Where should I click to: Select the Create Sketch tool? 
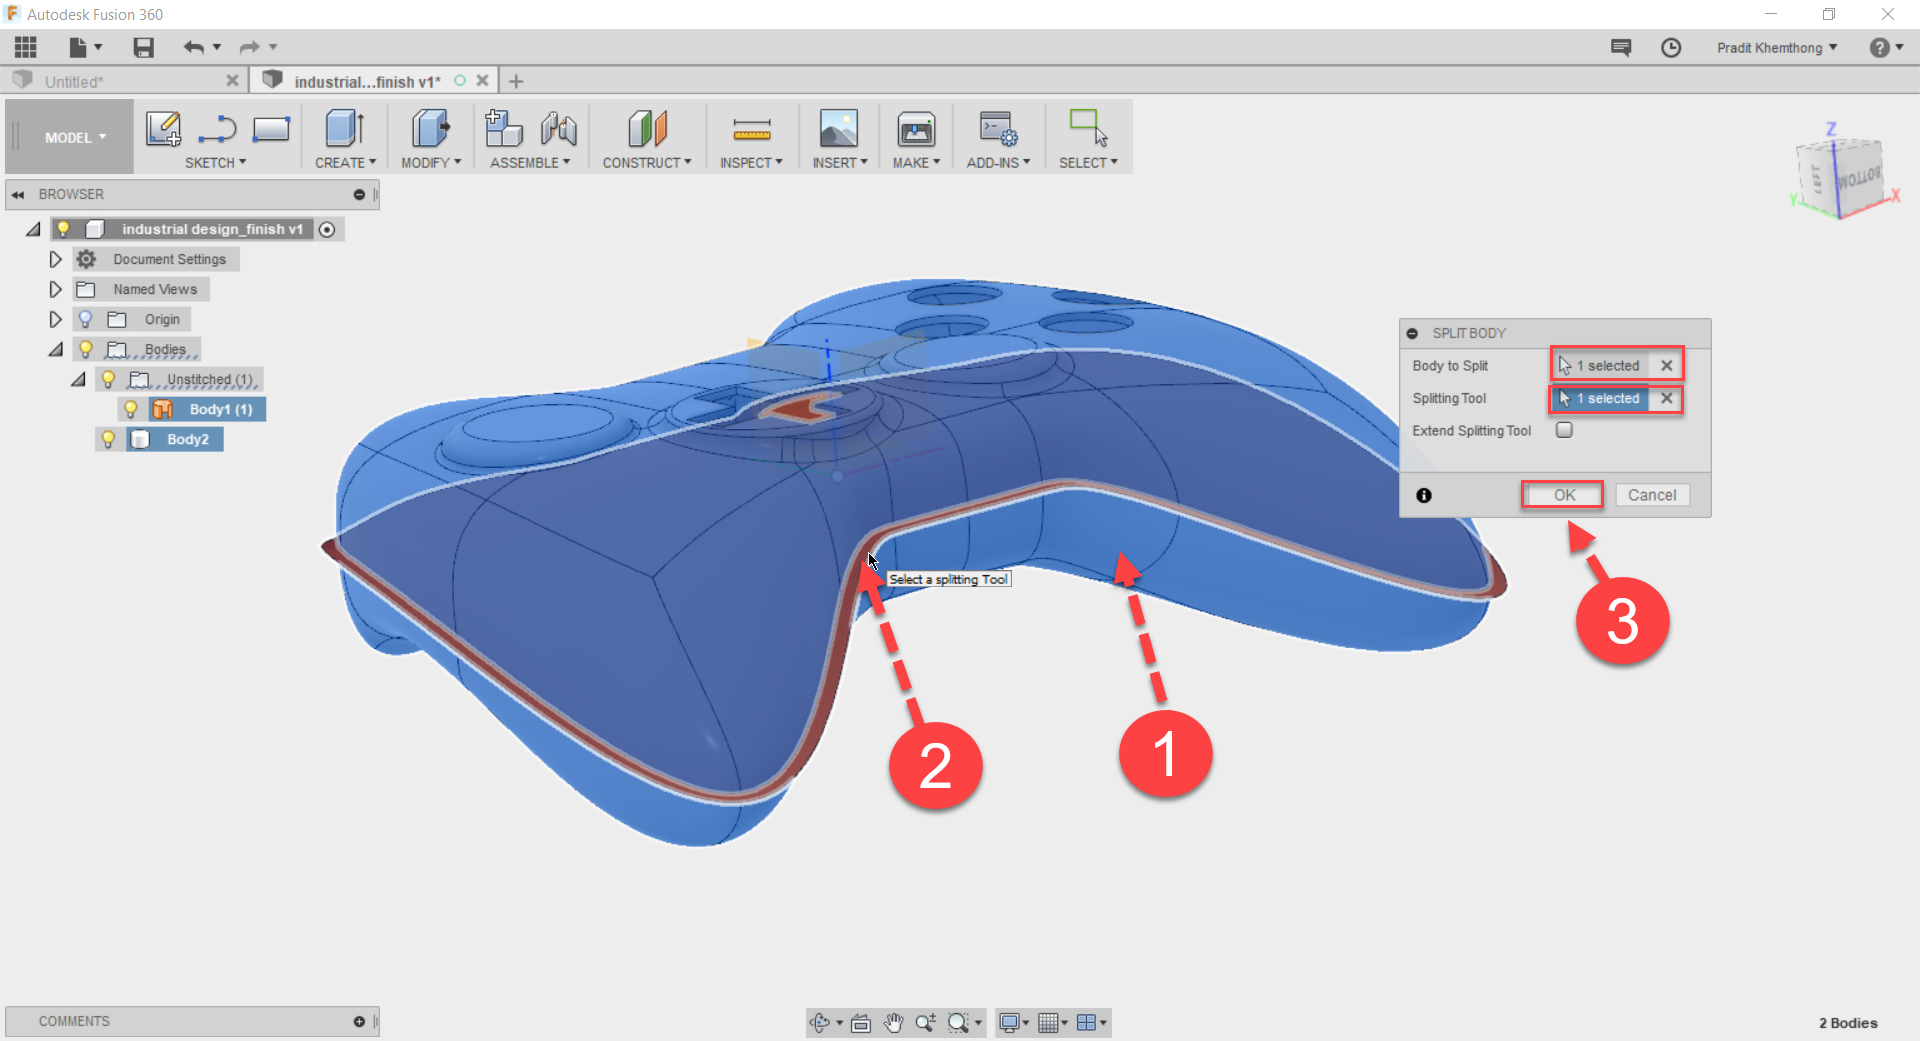[163, 130]
